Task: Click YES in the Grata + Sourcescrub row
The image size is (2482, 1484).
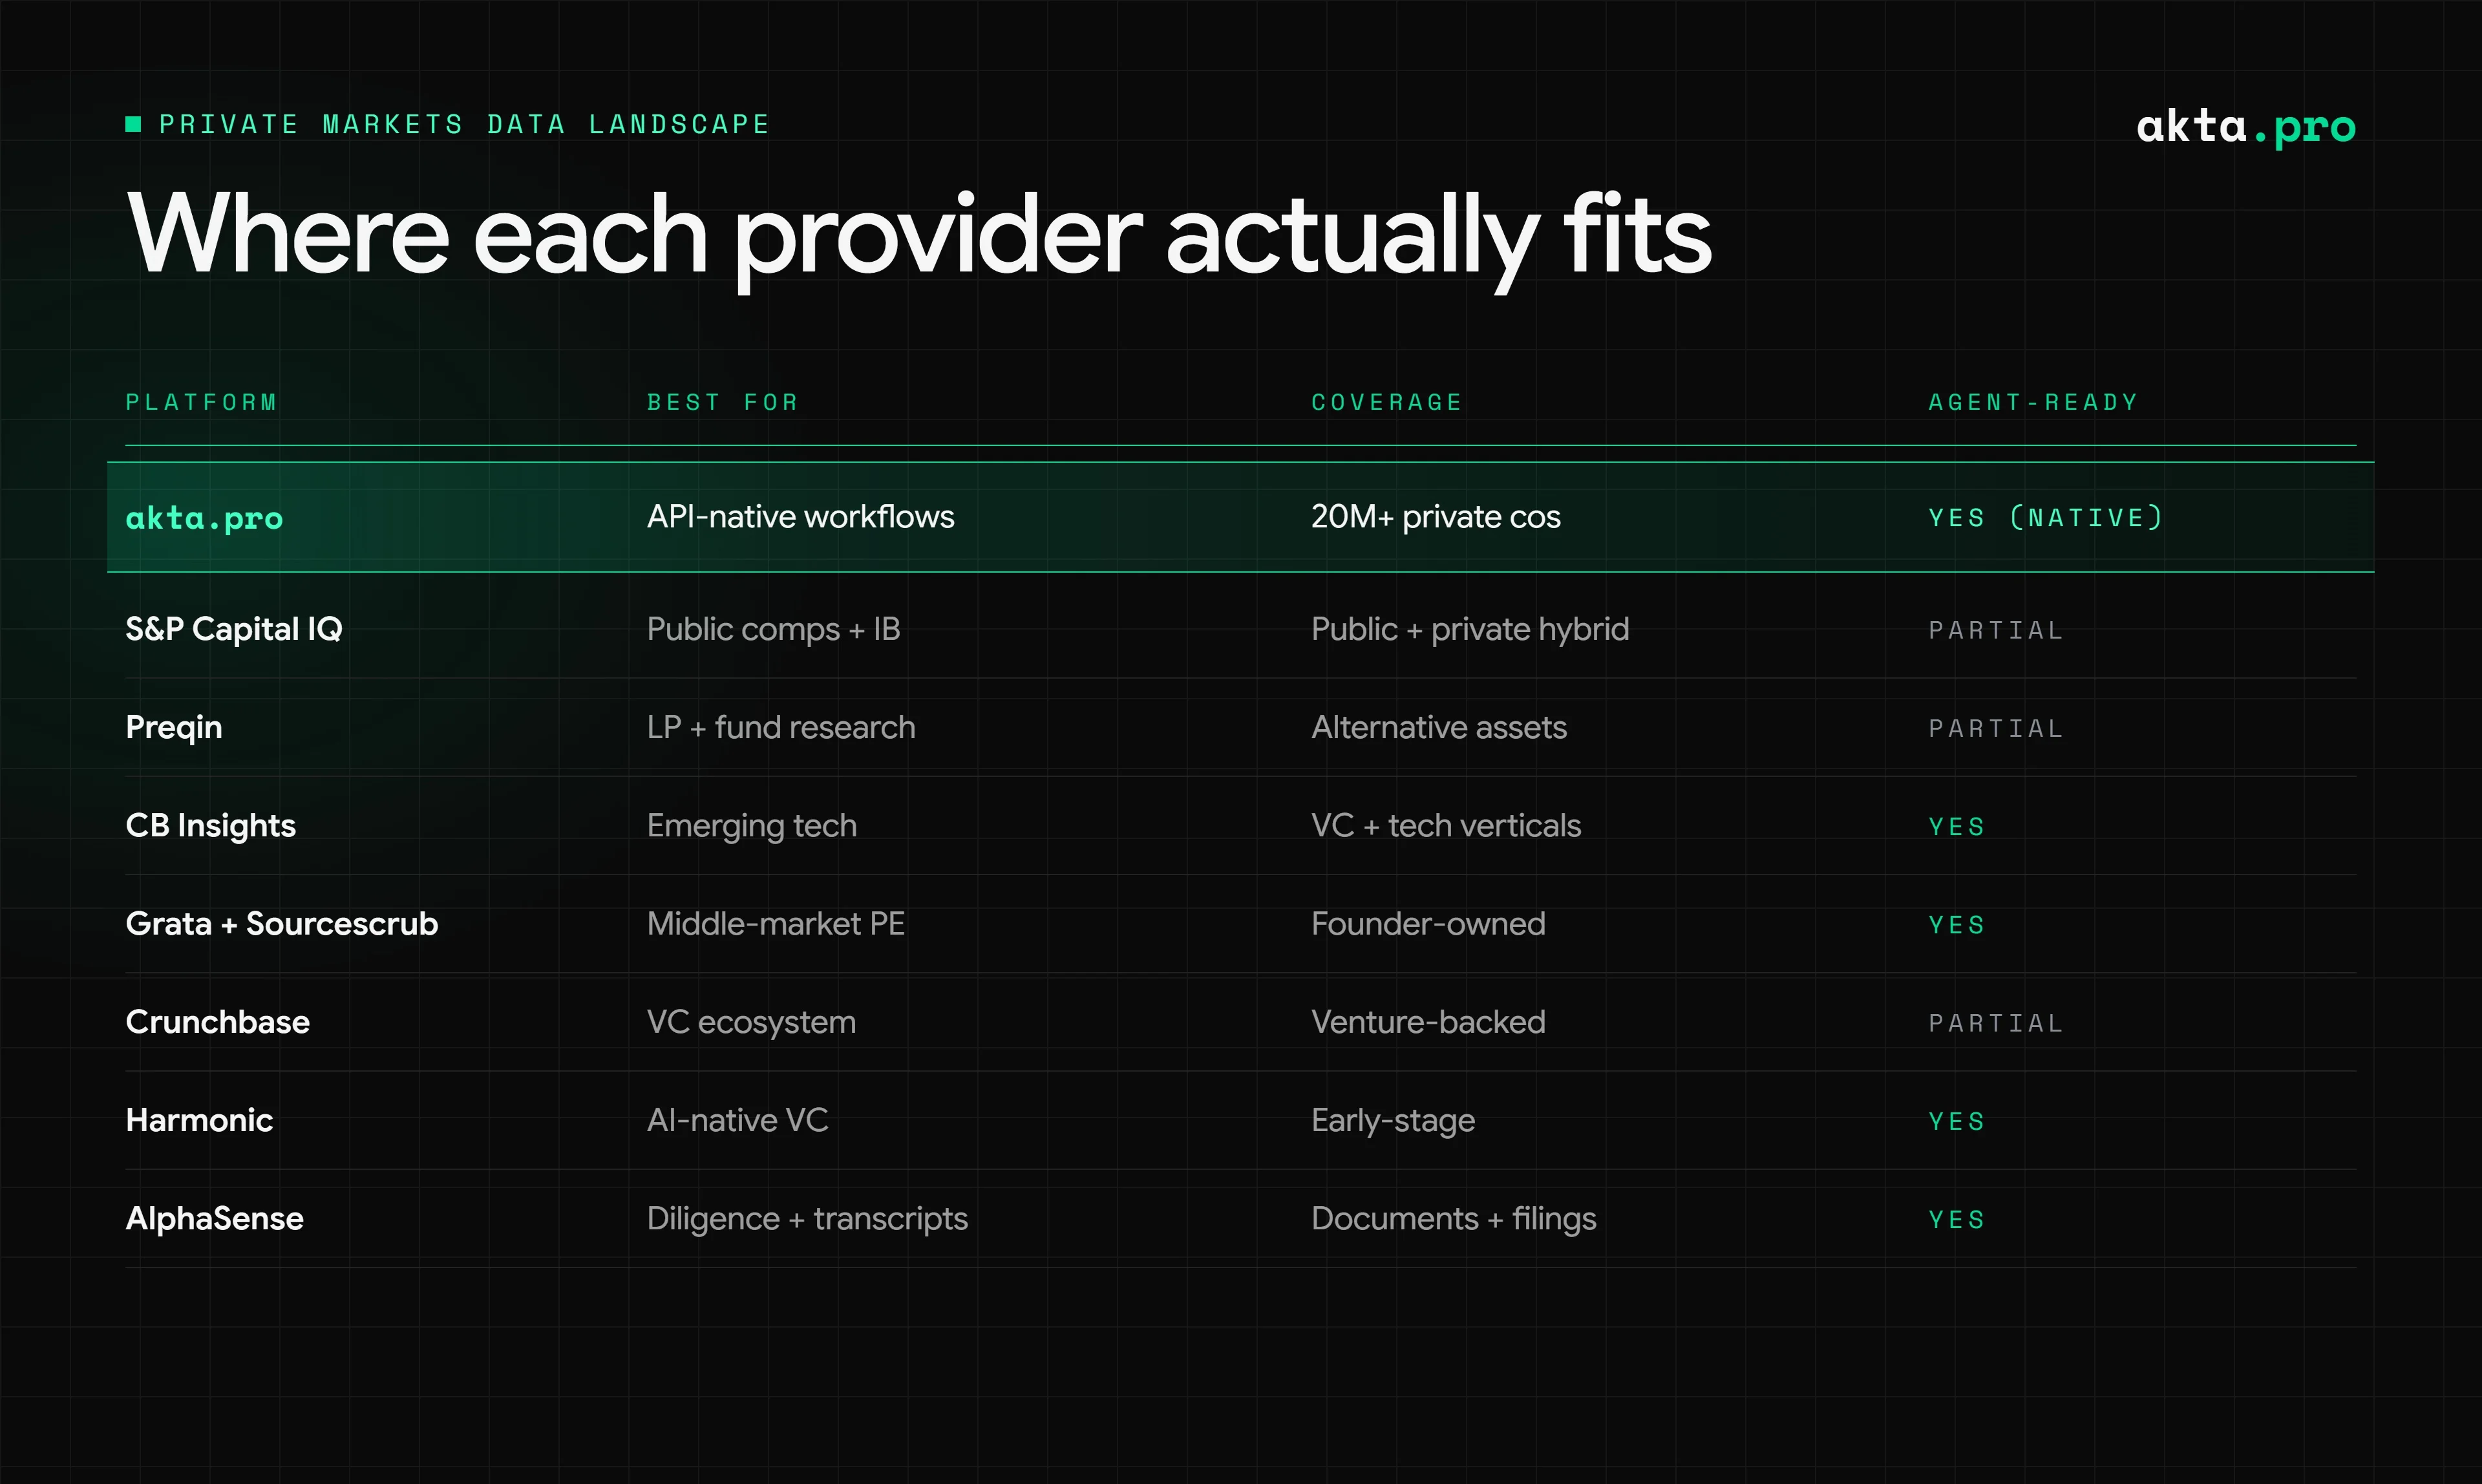Action: (x=1957, y=925)
